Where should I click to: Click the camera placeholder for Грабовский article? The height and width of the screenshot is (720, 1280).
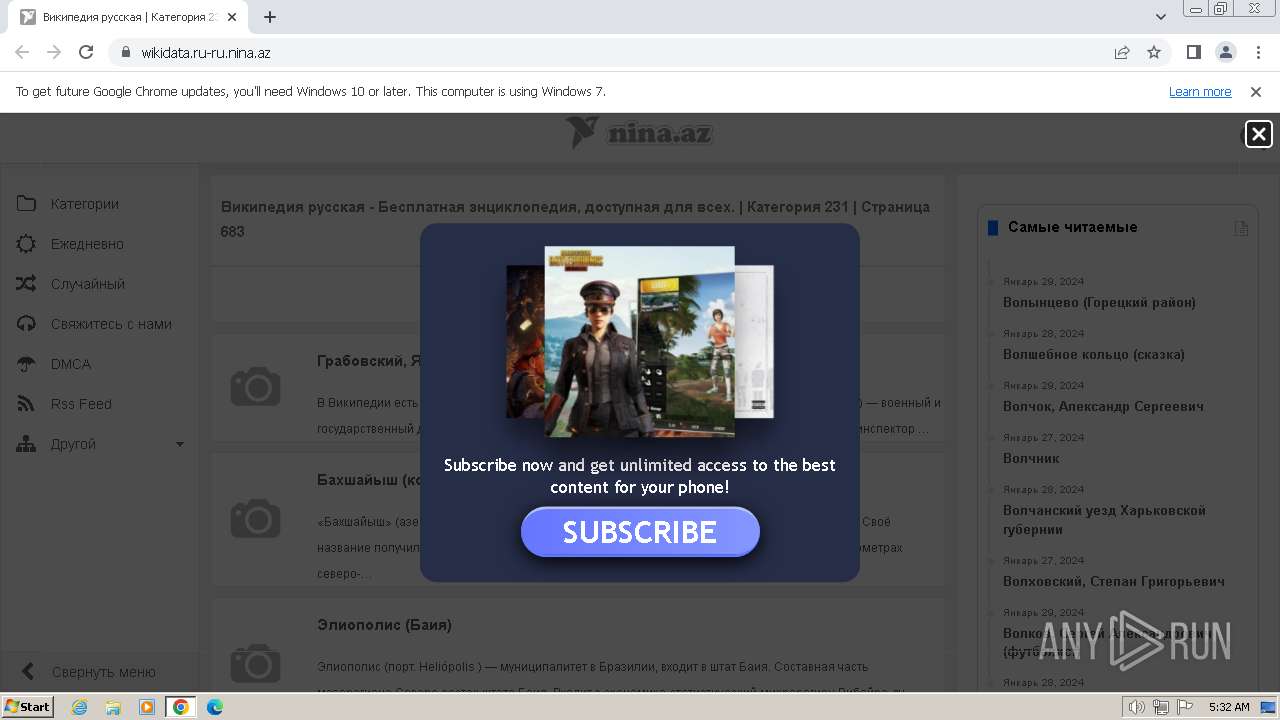255,386
